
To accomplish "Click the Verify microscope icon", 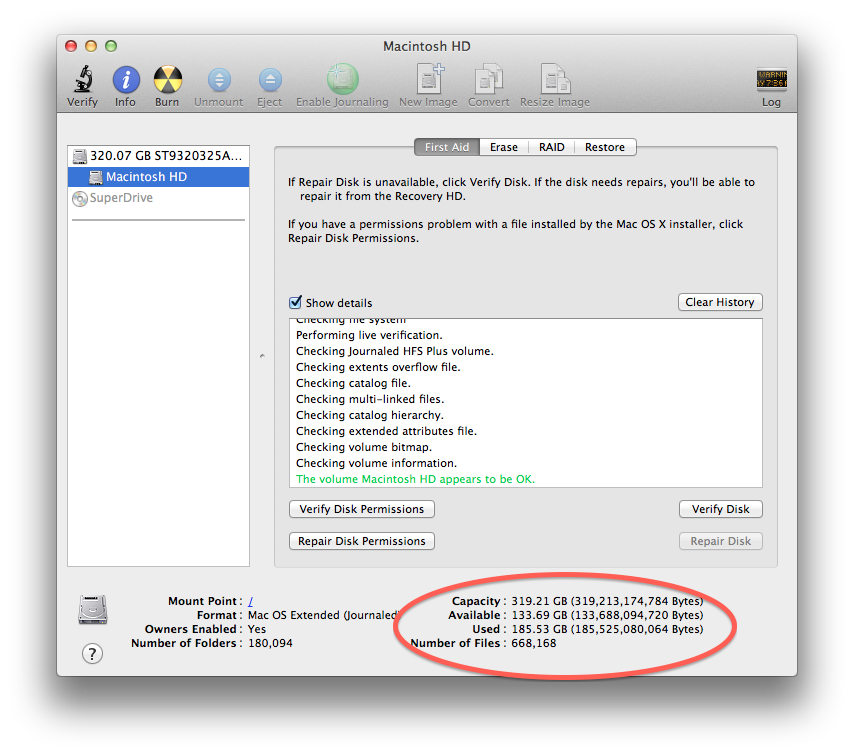I will 83,79.
